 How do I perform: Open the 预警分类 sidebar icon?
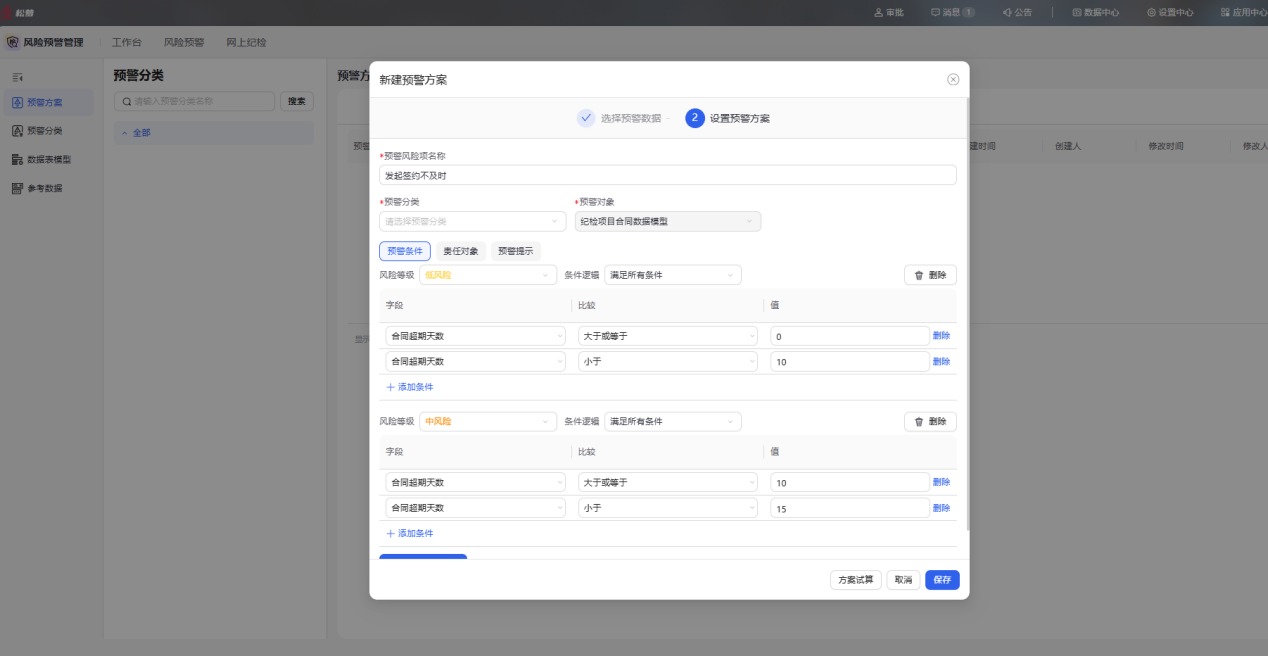18,130
